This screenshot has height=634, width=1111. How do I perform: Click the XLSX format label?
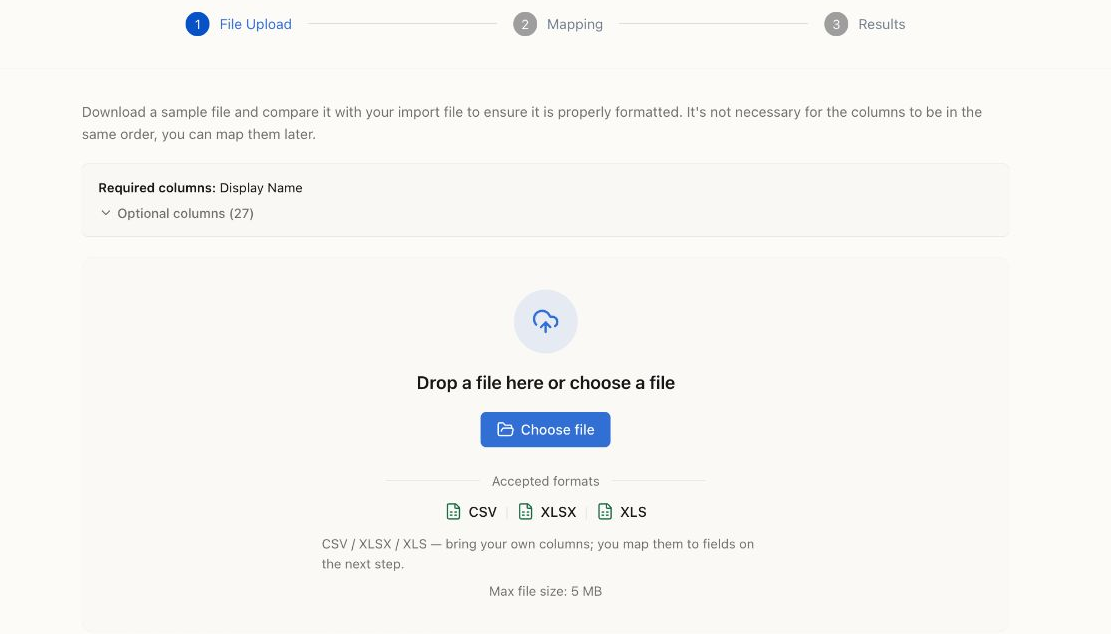[x=558, y=511]
